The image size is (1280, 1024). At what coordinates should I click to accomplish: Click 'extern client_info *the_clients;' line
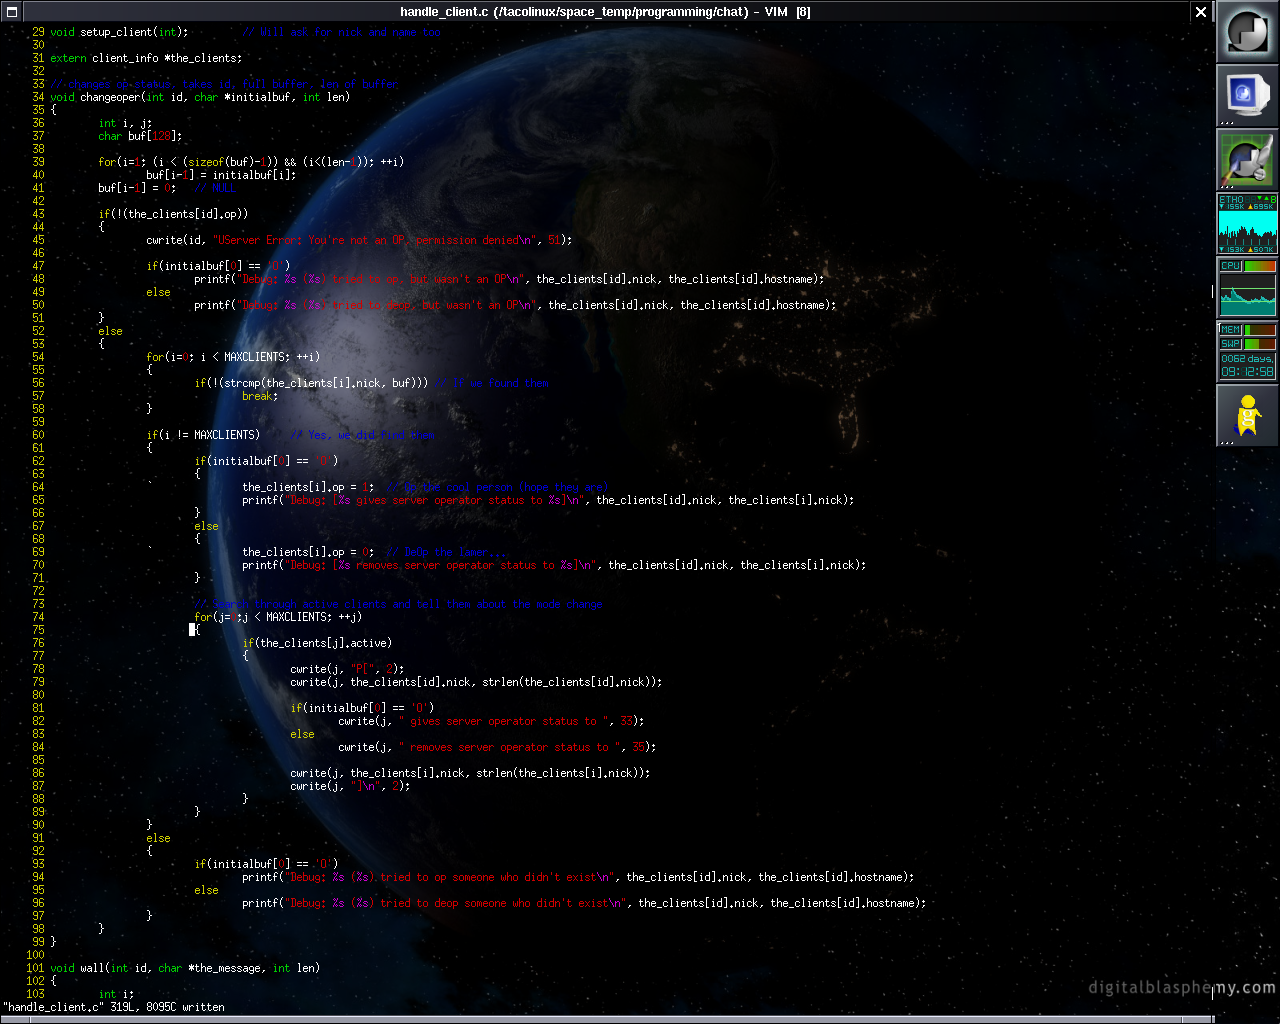(x=146, y=58)
